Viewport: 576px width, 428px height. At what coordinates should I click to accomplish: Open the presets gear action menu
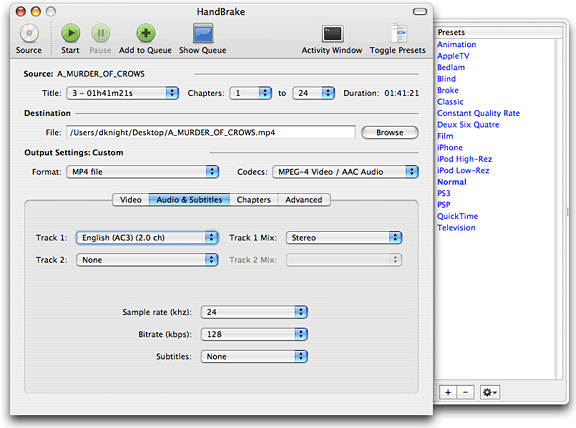pos(490,392)
